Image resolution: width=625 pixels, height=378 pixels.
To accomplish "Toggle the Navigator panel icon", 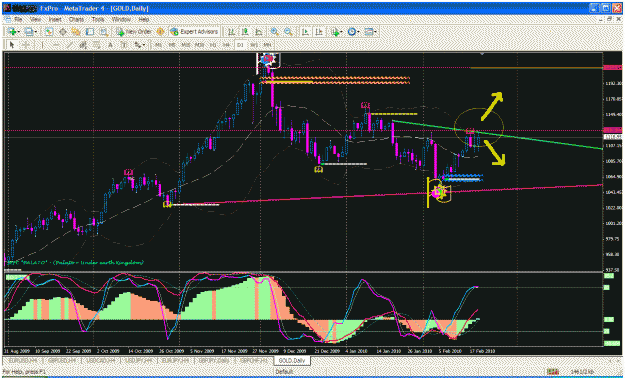I will (x=76, y=32).
